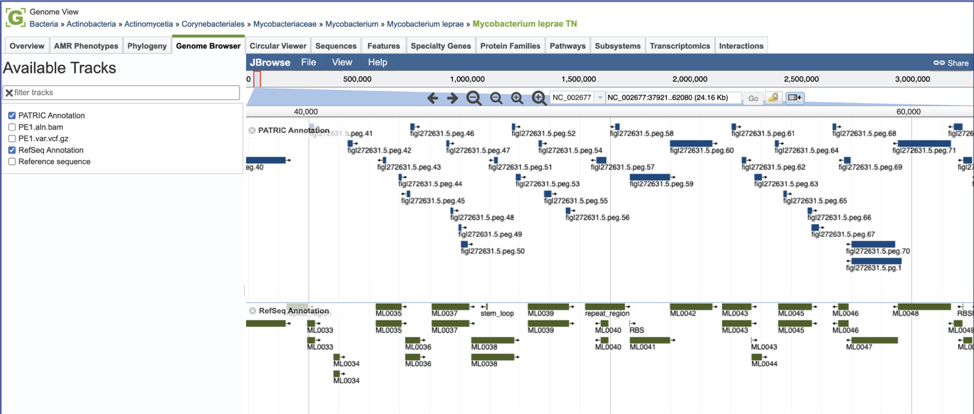
Task: Close the RefSeq Annotation track
Action: pos(252,311)
